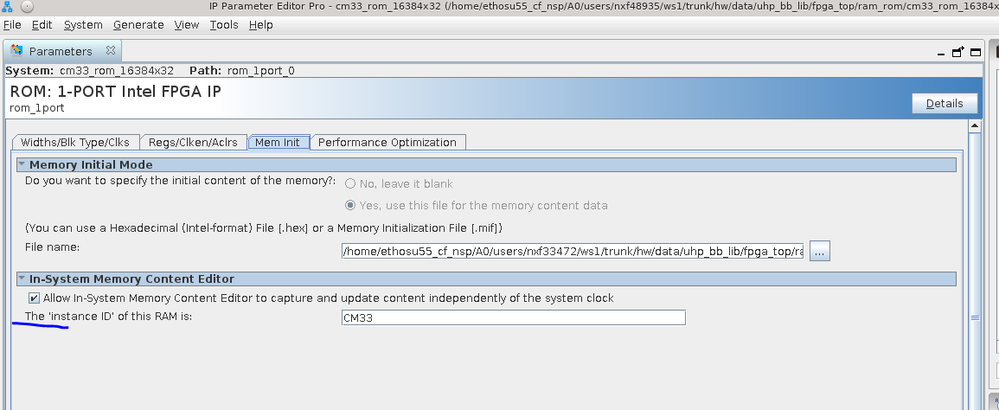Viewport: 999px width, 410px height.
Task: Select 'No, leave it blank' radio option
Action: click(x=351, y=184)
